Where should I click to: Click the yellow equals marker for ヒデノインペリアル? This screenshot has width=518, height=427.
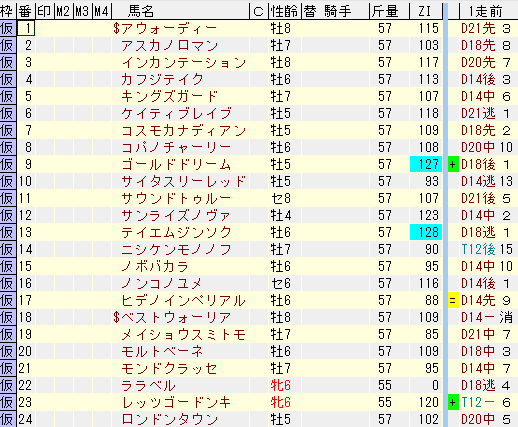click(x=453, y=300)
